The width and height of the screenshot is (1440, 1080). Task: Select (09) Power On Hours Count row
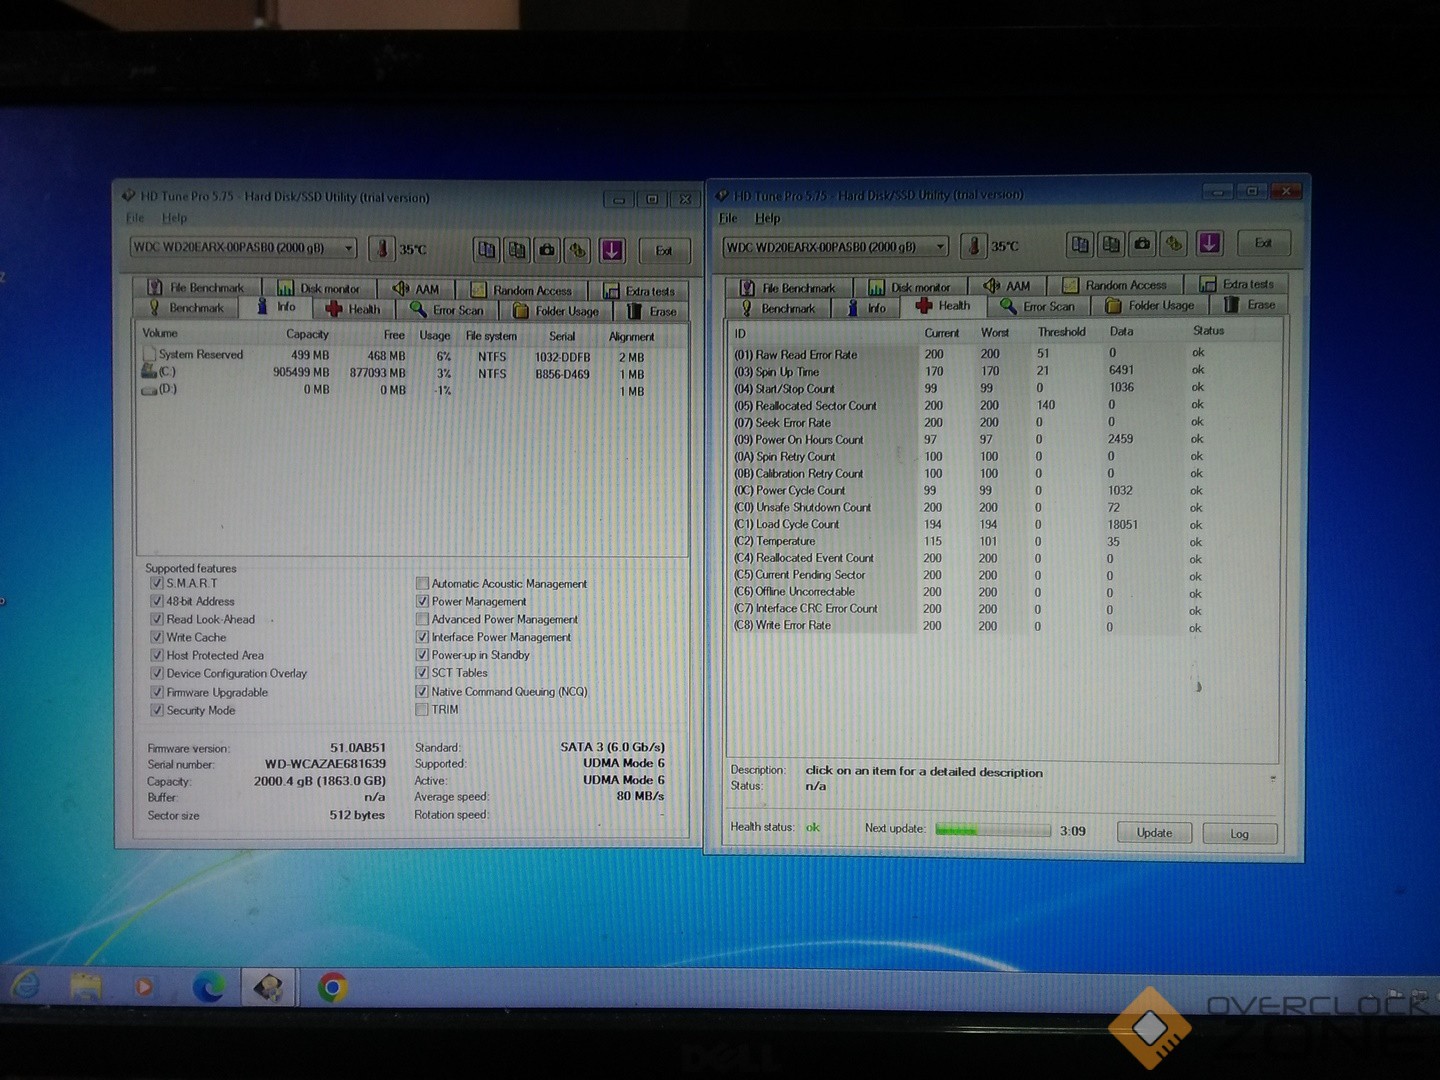(1003, 440)
